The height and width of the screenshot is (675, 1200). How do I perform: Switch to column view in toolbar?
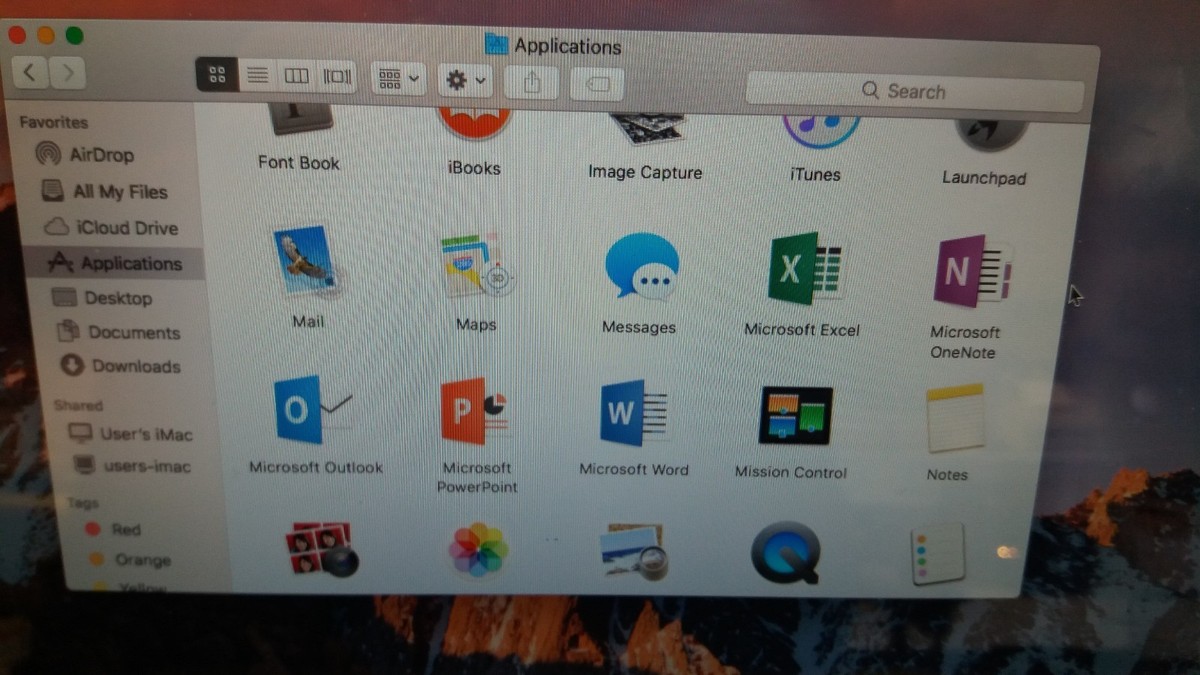[x=297, y=76]
